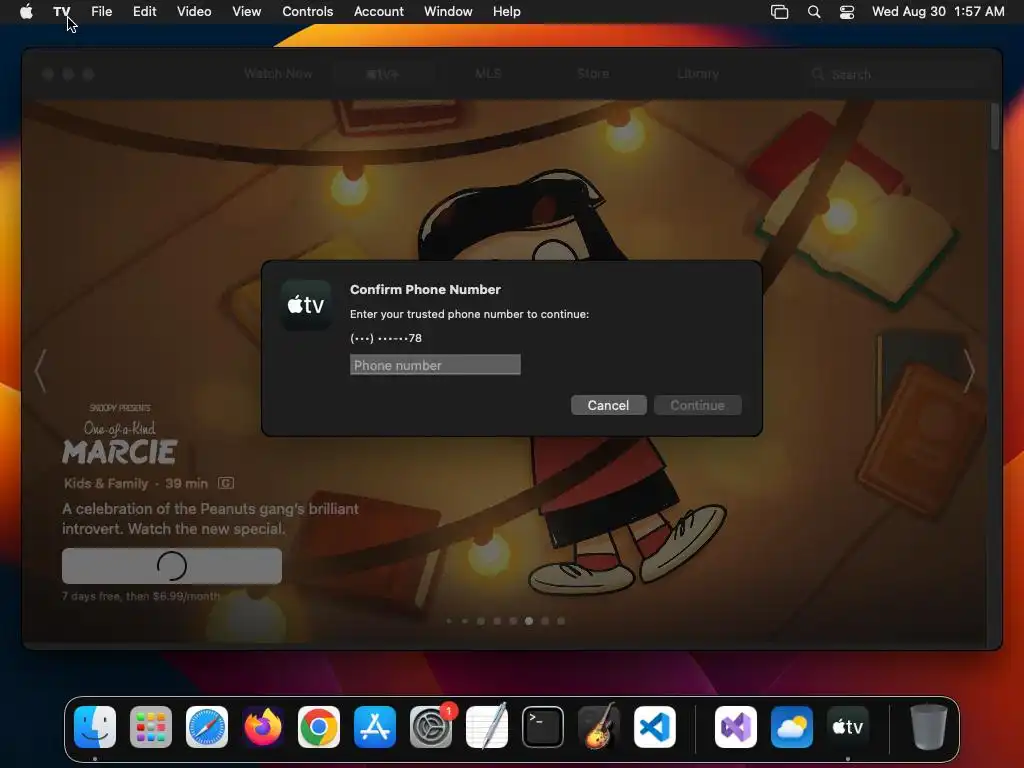This screenshot has height=768, width=1024.
Task: Open the Edit menu
Action: point(144,11)
